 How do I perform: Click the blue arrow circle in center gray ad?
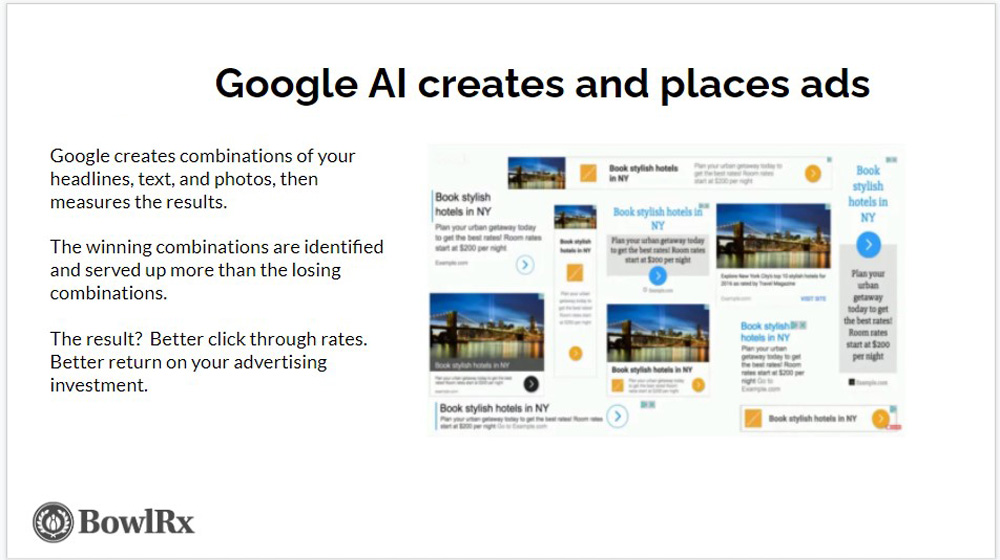click(x=658, y=276)
